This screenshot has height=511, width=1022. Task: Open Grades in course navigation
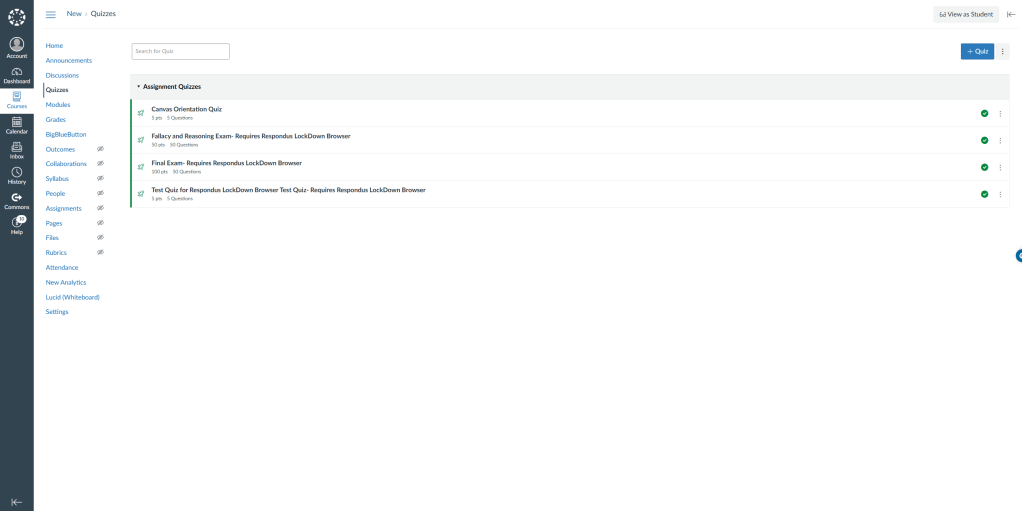[x=56, y=119]
